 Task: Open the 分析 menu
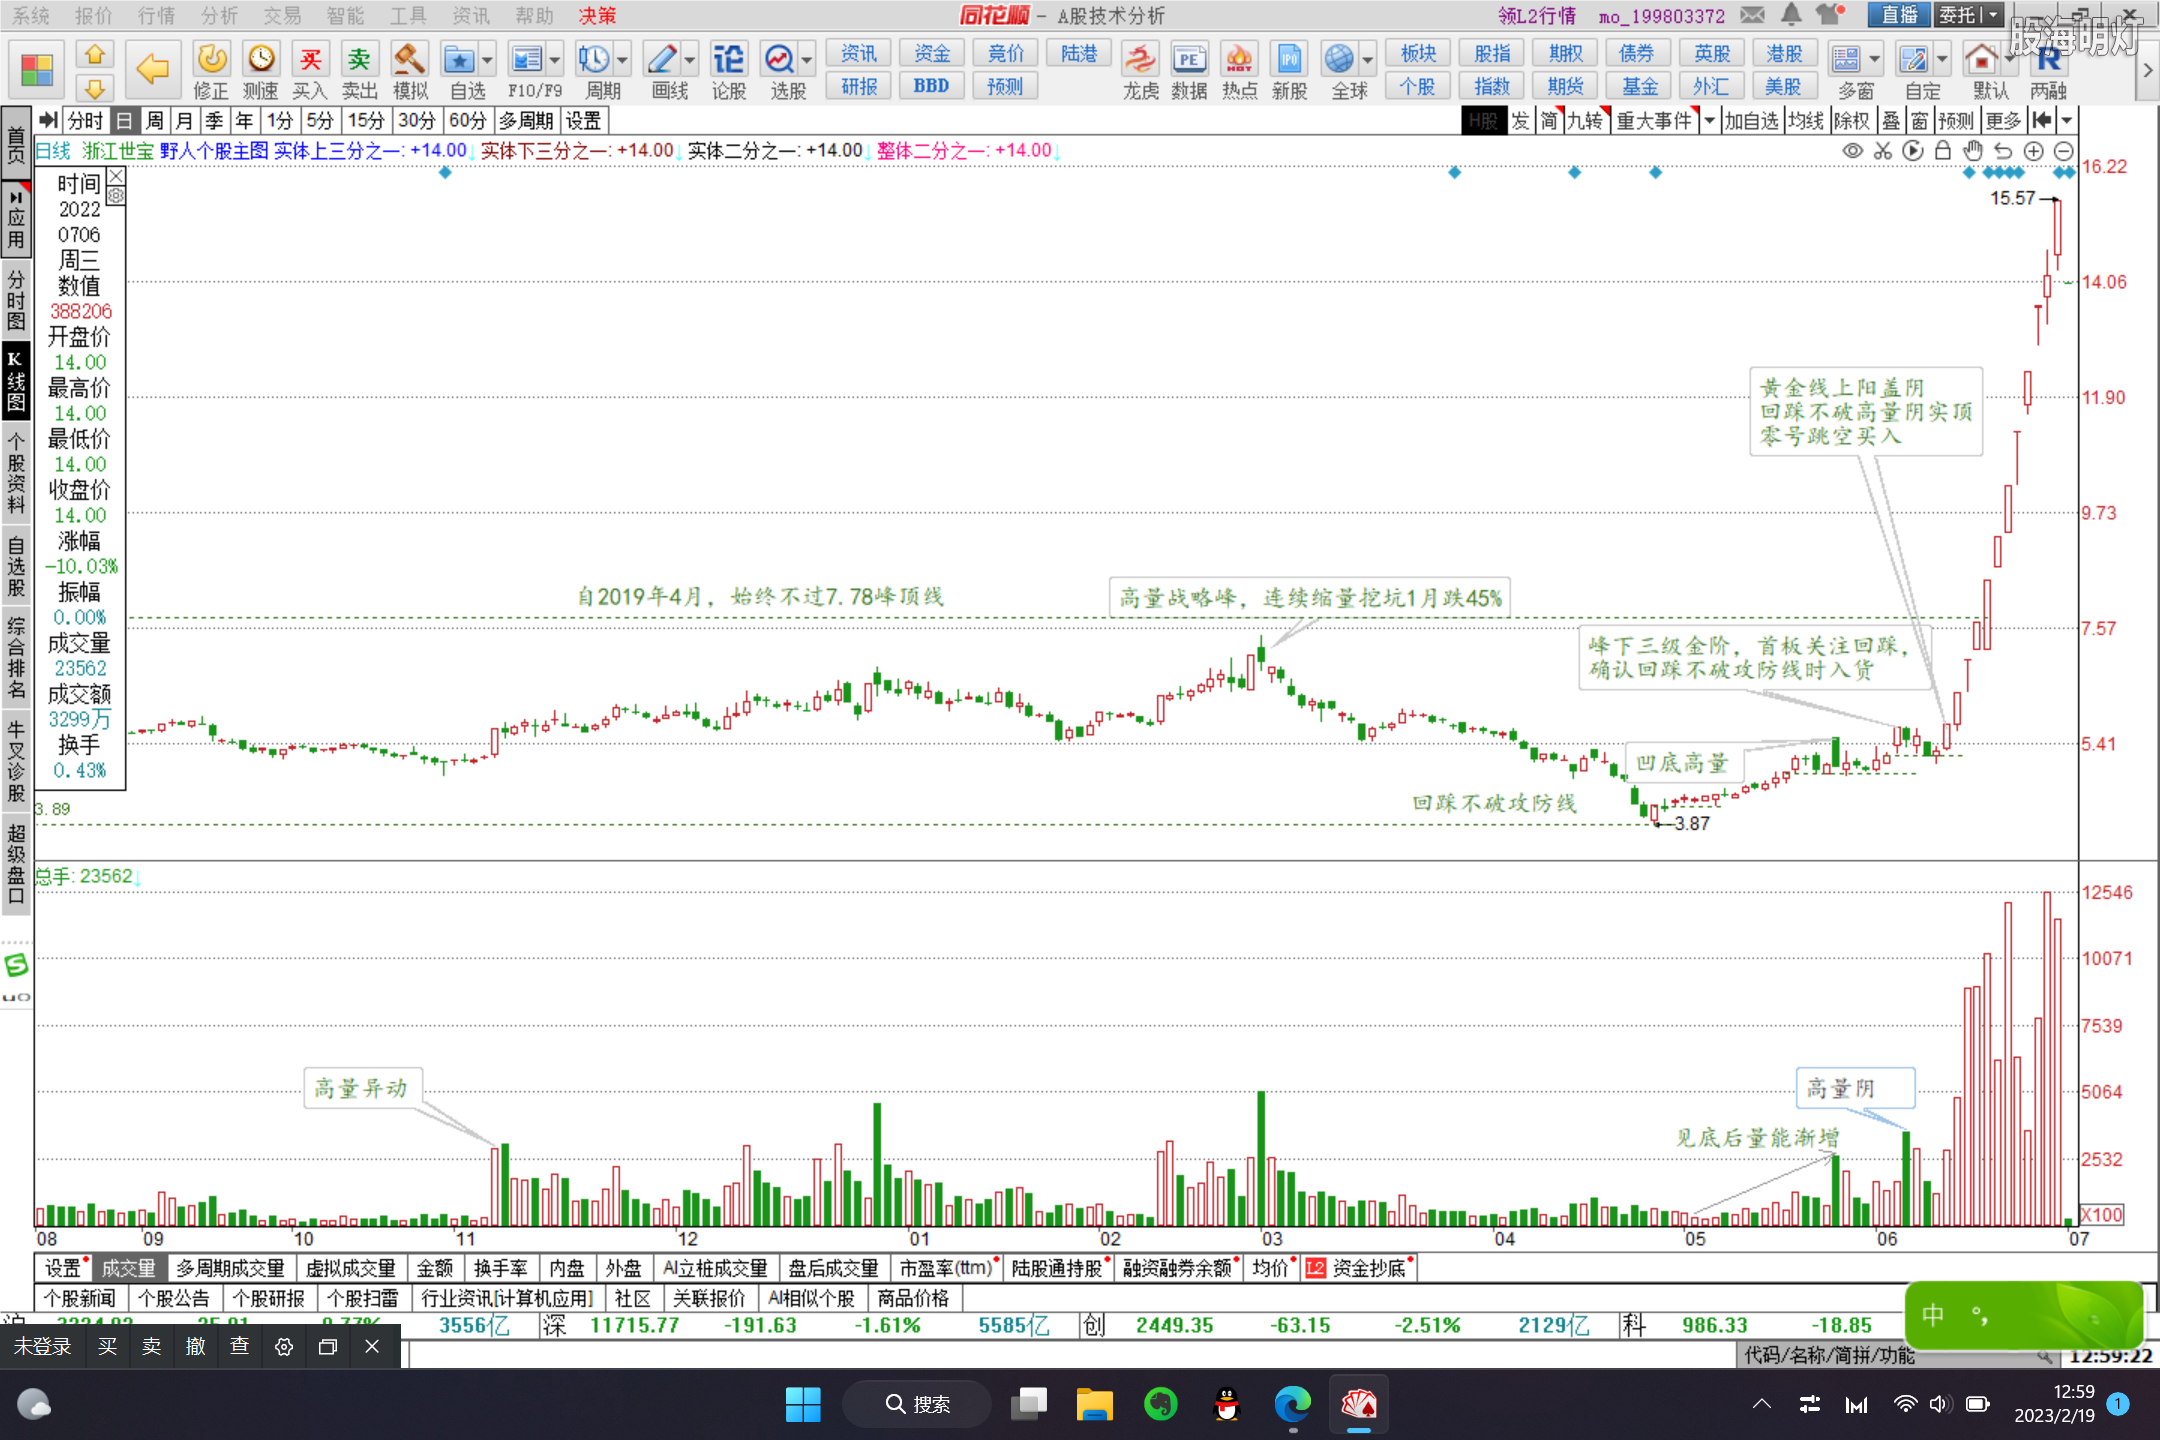tap(219, 15)
